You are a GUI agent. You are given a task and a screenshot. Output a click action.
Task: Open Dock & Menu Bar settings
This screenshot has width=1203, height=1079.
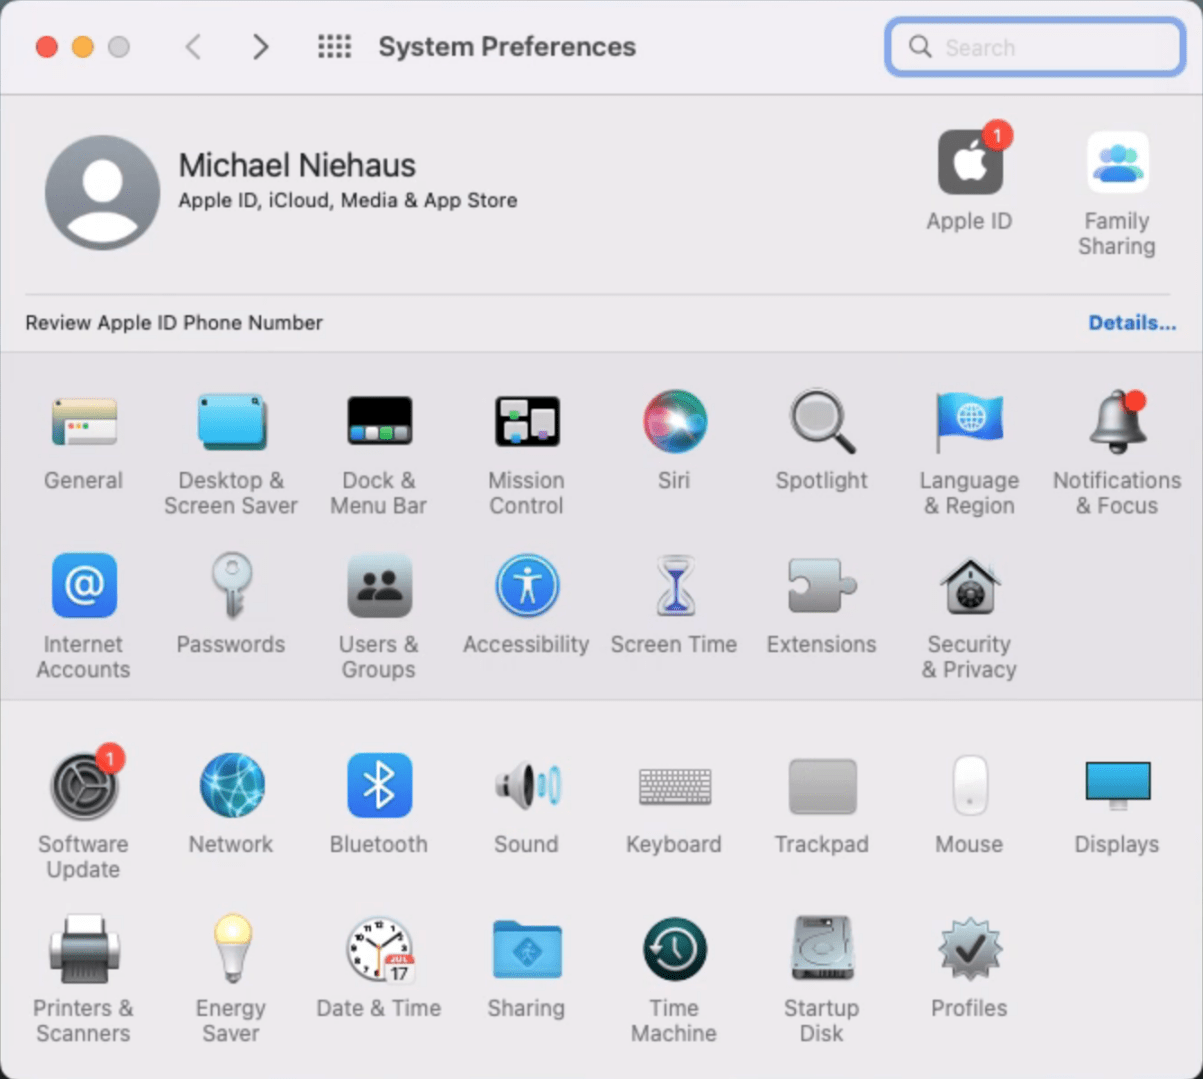click(x=379, y=423)
